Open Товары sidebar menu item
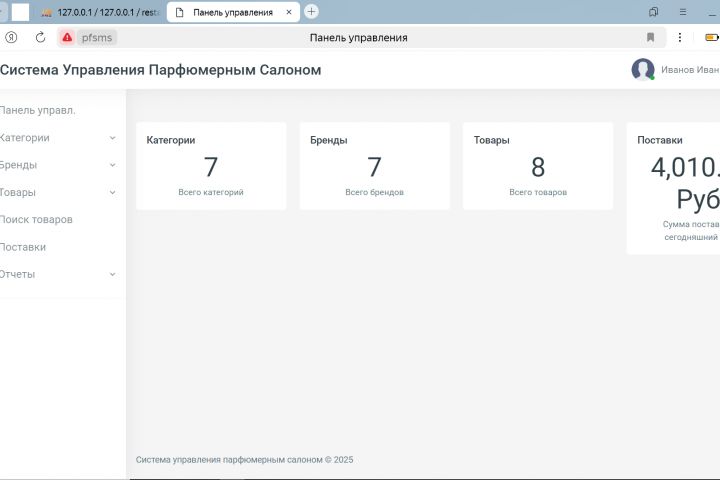 pyautogui.click(x=17, y=192)
